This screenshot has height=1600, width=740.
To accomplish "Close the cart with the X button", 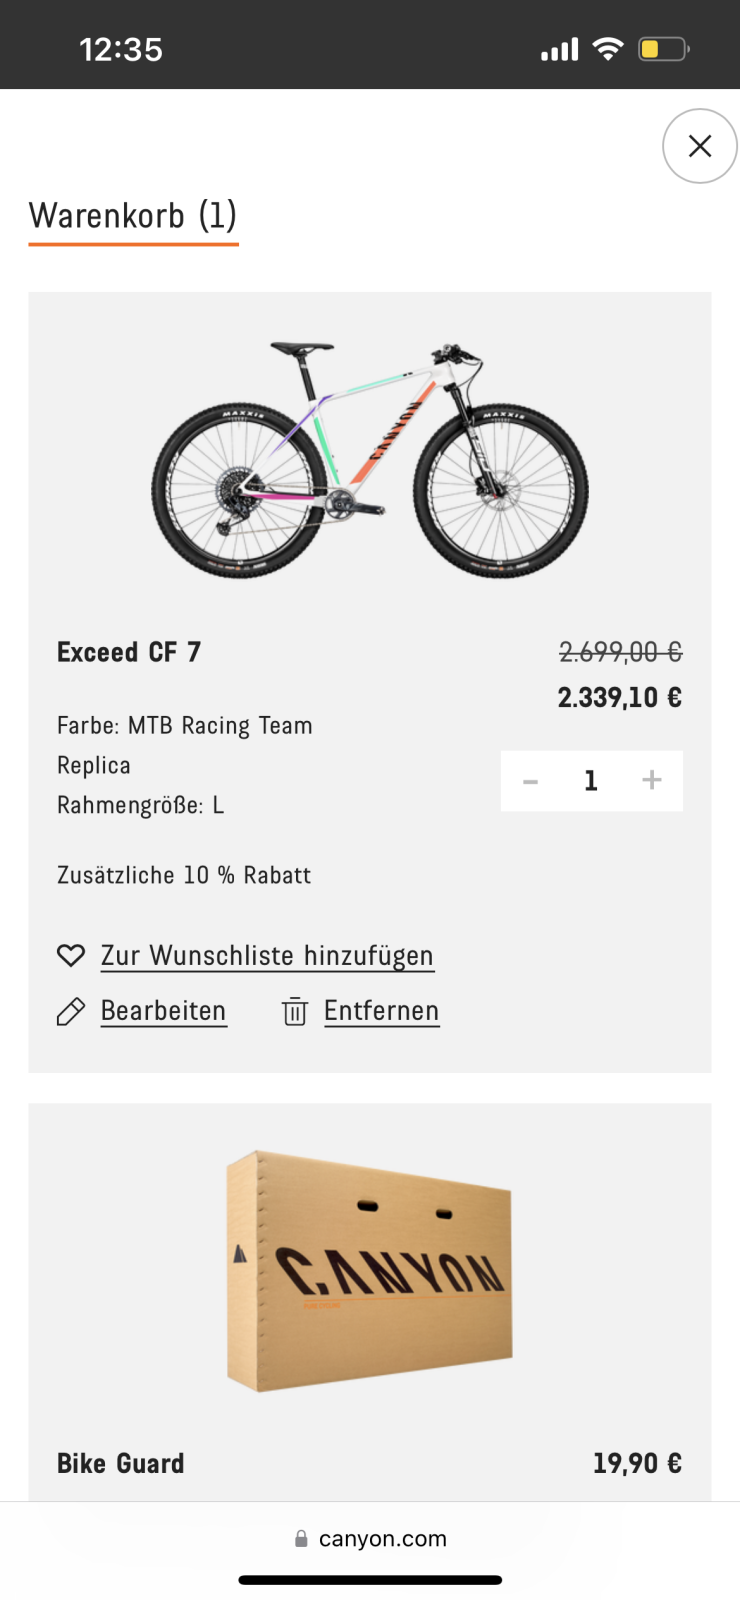I will [x=700, y=146].
